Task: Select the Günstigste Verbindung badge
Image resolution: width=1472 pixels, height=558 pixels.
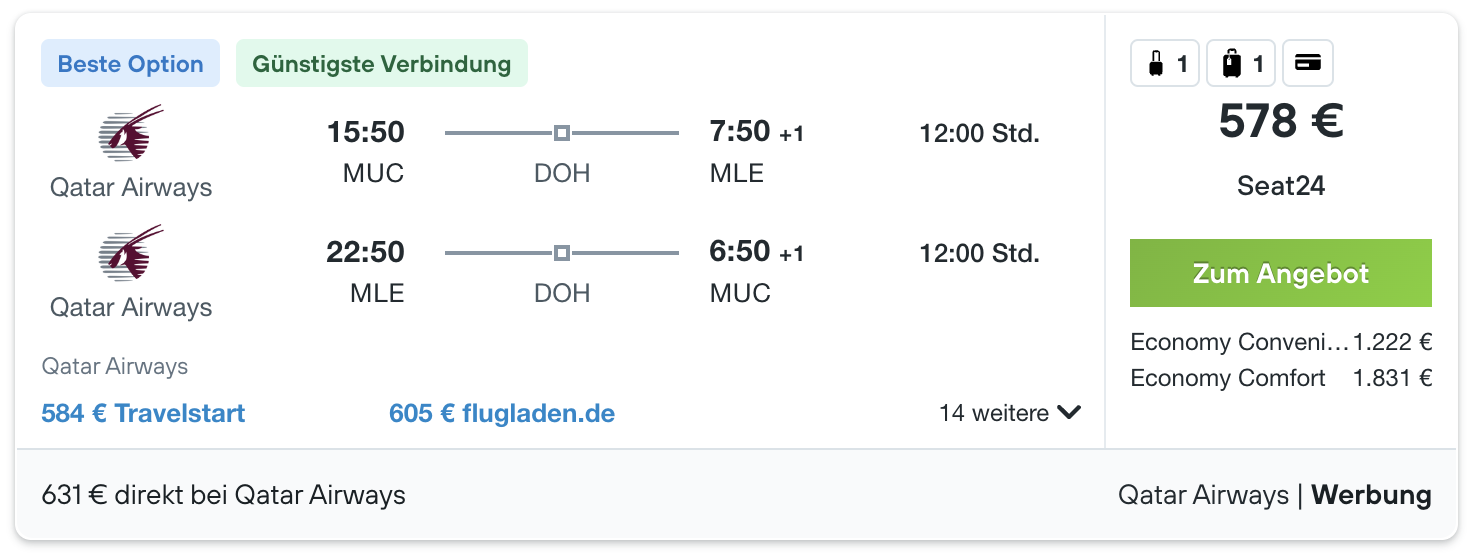Action: [381, 64]
